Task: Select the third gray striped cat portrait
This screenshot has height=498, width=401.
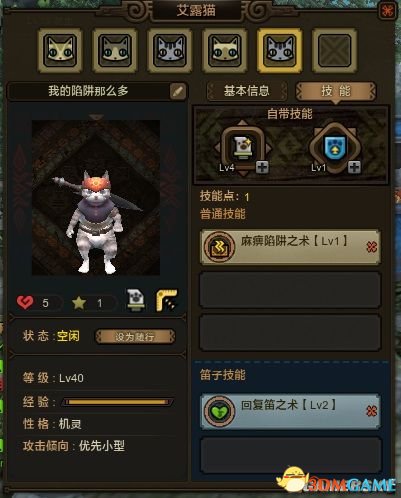Action: tap(170, 51)
